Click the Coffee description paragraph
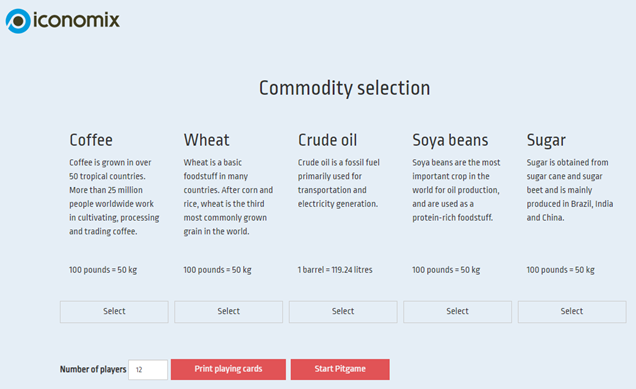636x389 pixels. point(114,197)
